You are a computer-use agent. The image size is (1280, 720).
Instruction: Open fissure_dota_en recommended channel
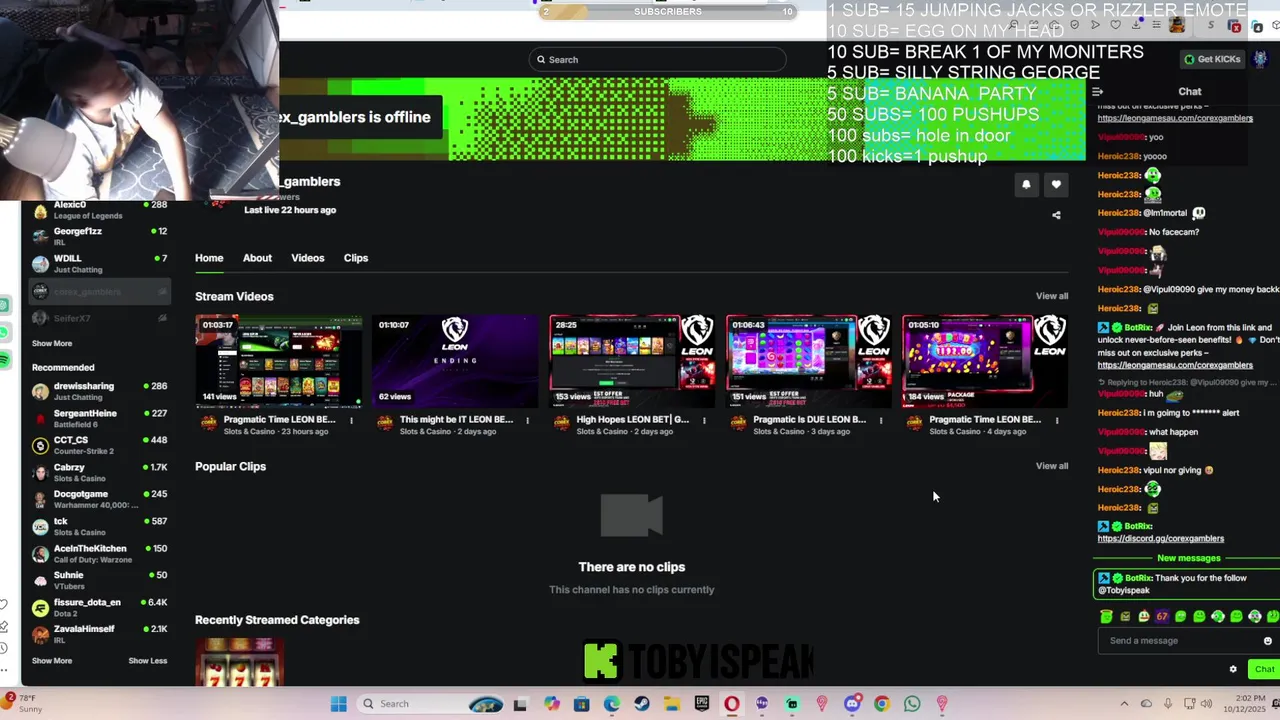100,607
